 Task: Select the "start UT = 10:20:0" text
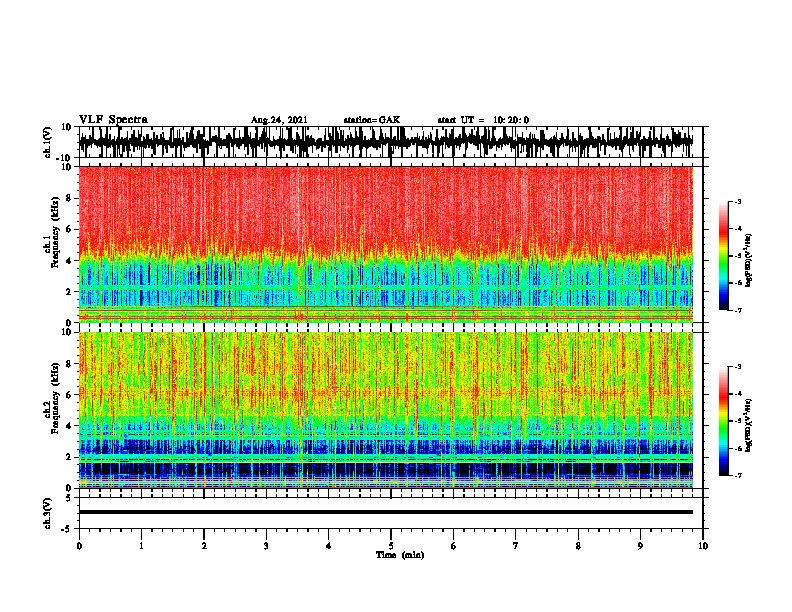[x=483, y=120]
